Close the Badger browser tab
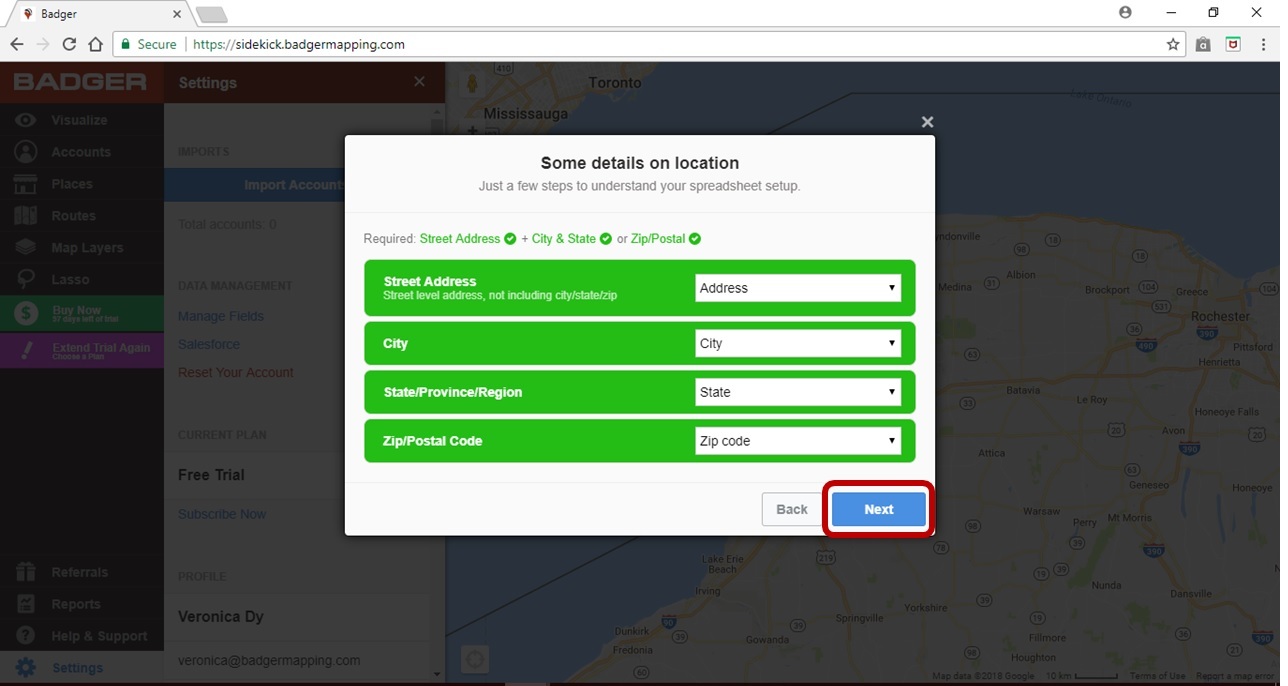The width and height of the screenshot is (1288, 686). 177,14
